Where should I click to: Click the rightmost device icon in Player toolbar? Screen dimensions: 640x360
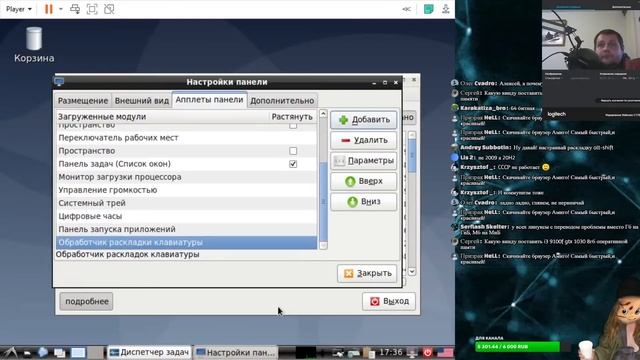(x=446, y=9)
